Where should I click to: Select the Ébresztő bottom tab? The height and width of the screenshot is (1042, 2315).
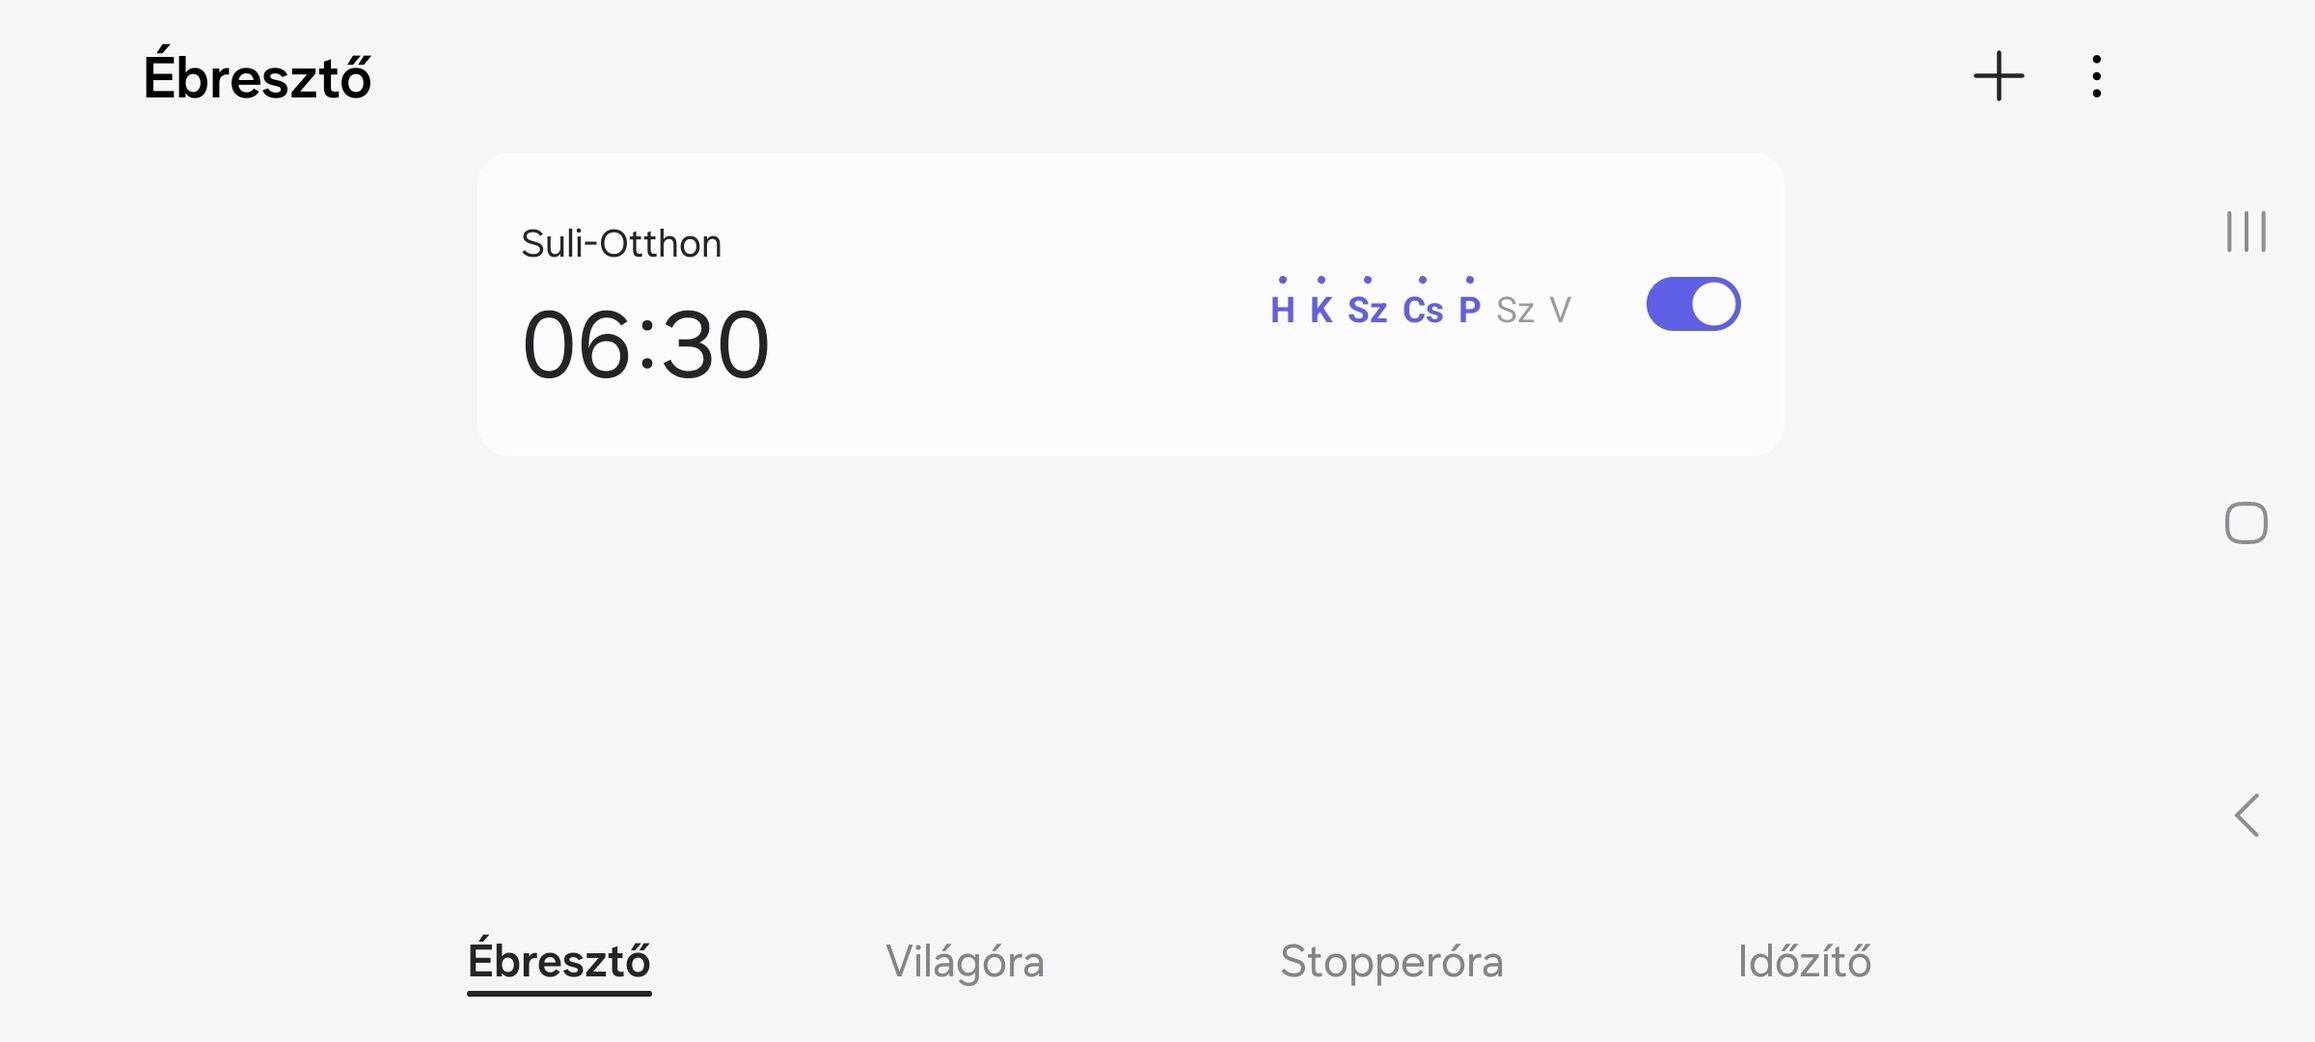point(559,961)
